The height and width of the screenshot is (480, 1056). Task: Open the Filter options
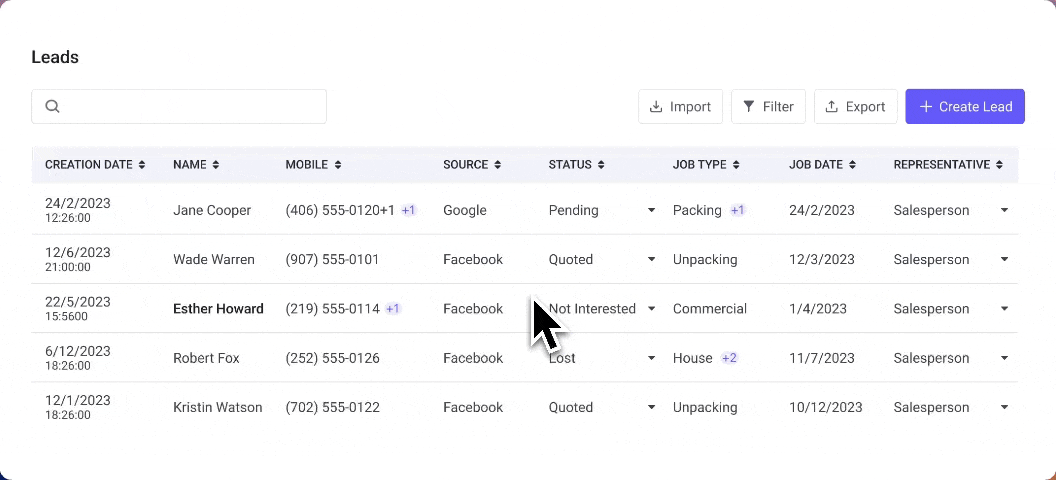[x=768, y=107]
